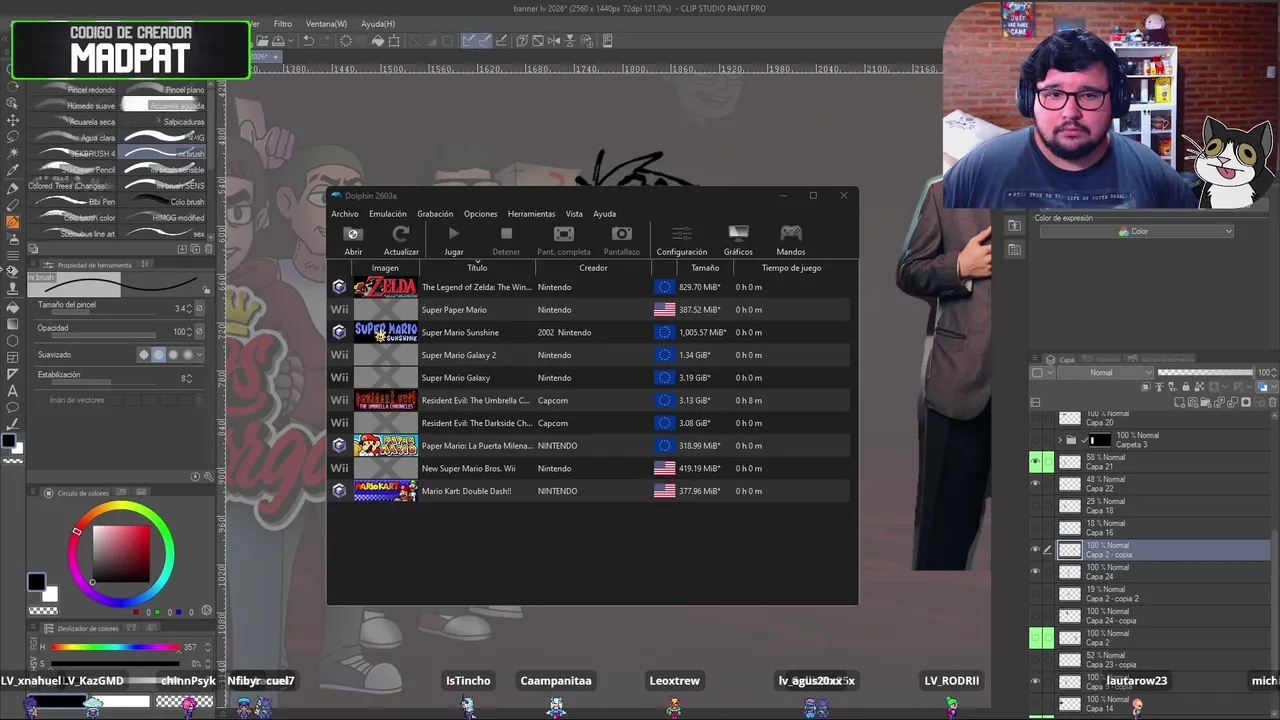Image resolution: width=1280 pixels, height=720 pixels.
Task: Open Ventana(W) menu in Clip Studio
Action: click(x=326, y=24)
